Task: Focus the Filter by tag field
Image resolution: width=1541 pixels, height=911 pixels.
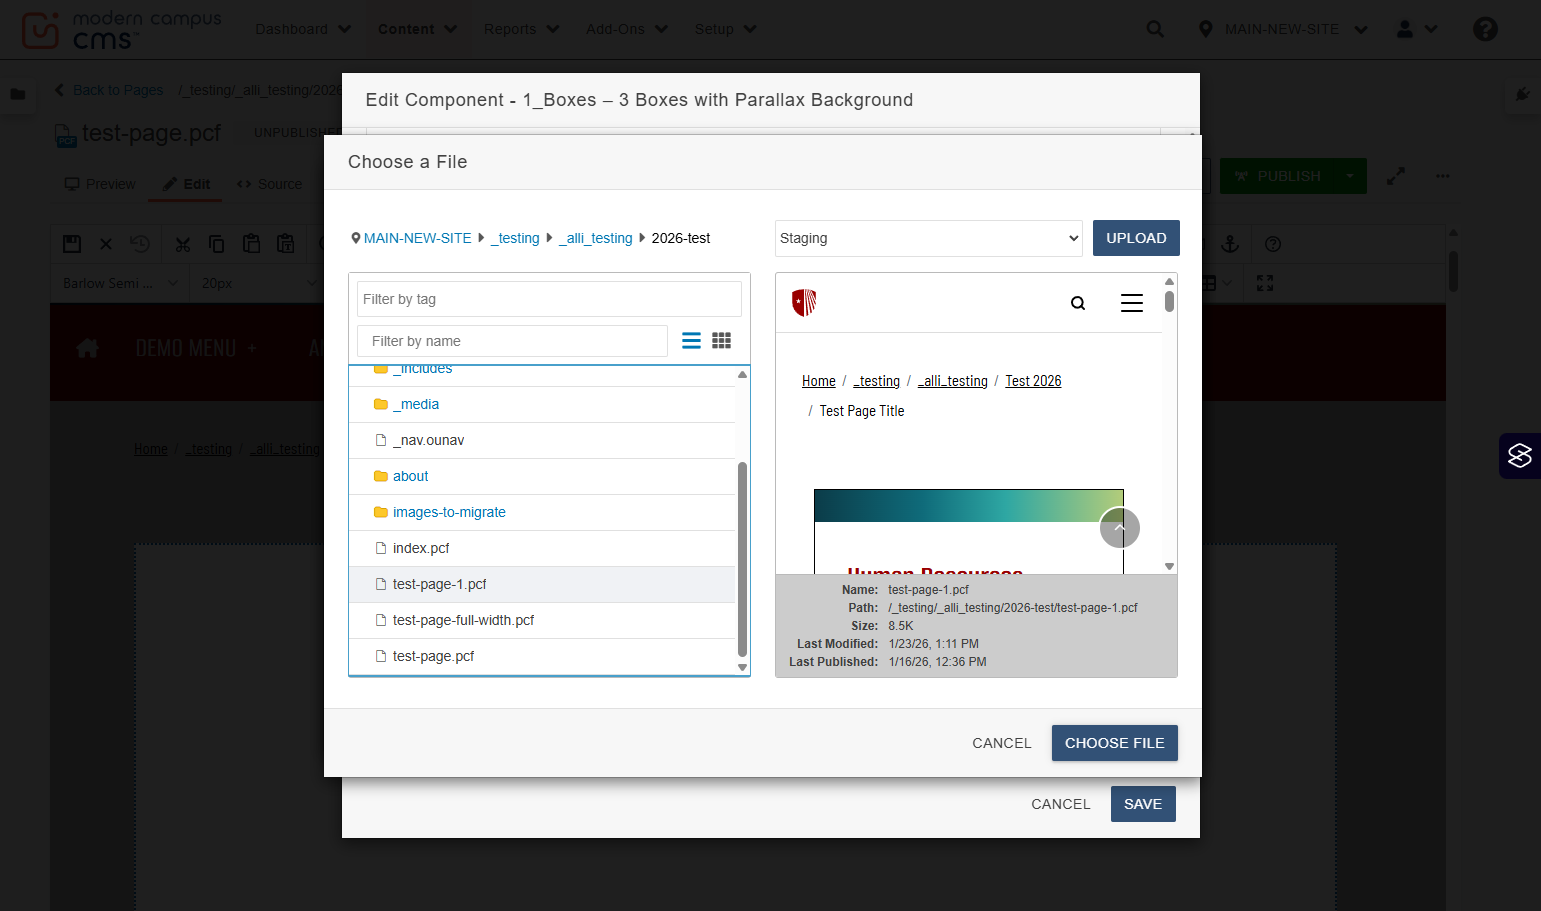Action: point(549,299)
